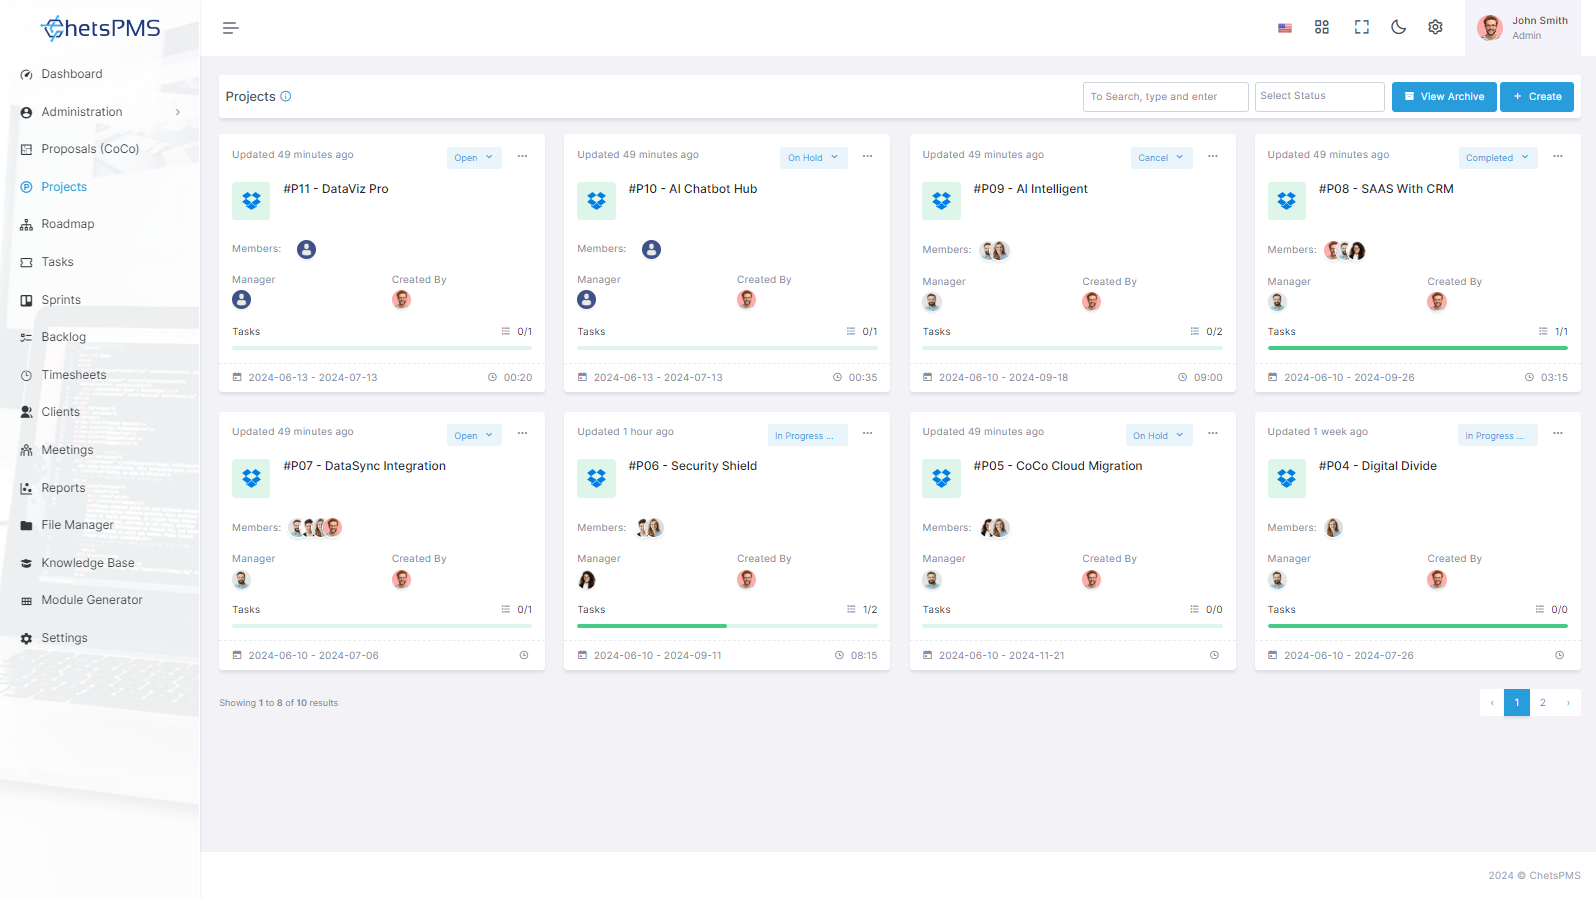Click the Create project button

pyautogui.click(x=1537, y=97)
